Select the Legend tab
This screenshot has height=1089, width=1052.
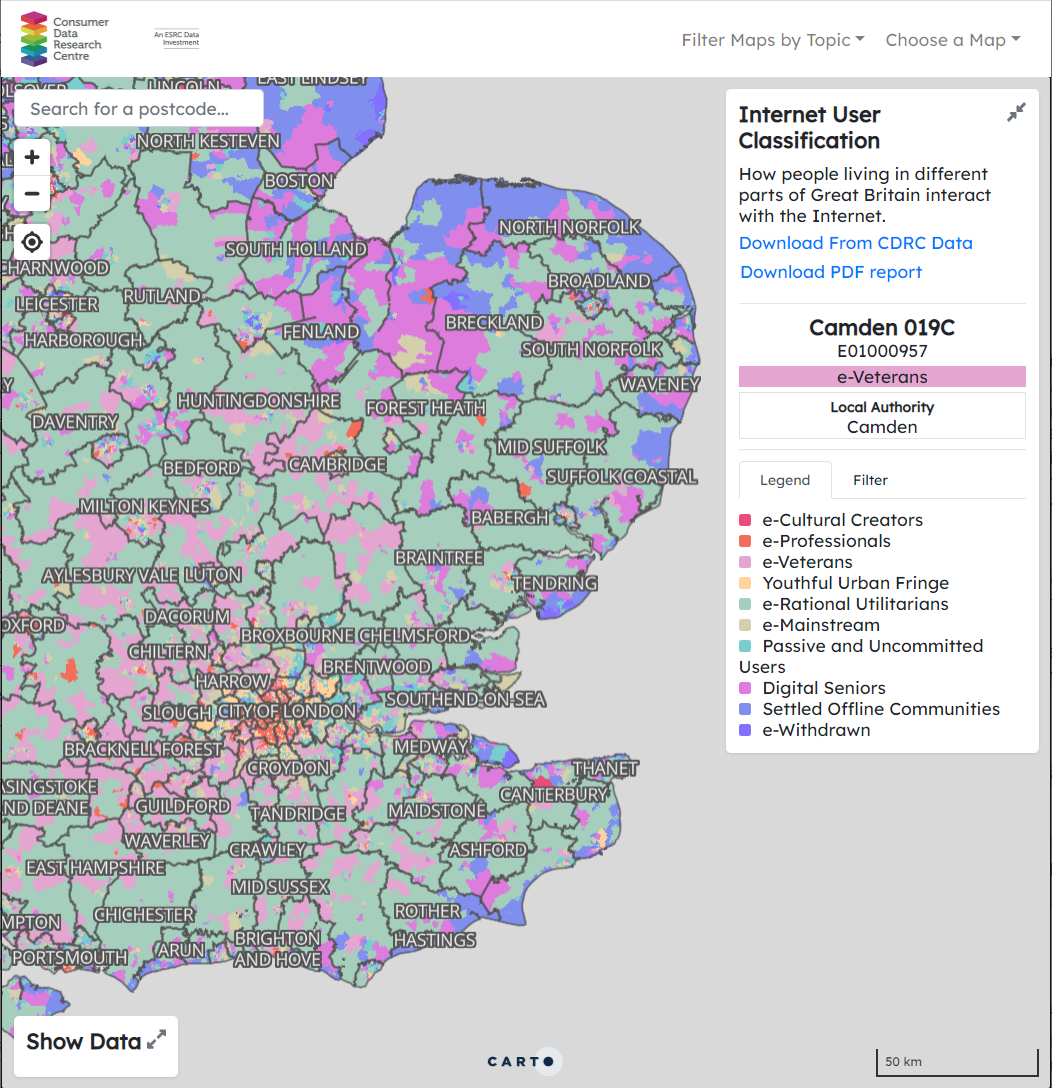(x=785, y=480)
